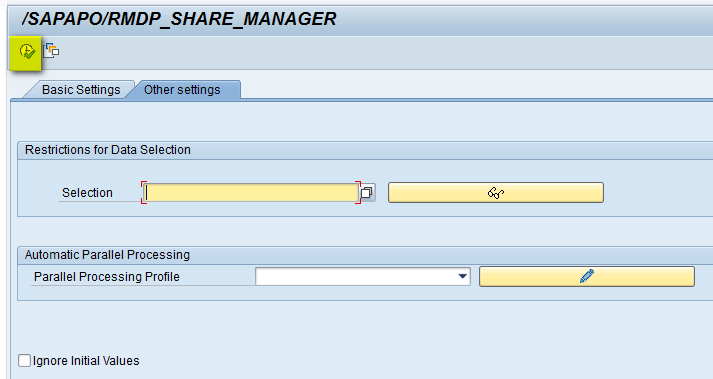Click the Parallel Processing Profile label
The image size is (713, 379).
107,277
